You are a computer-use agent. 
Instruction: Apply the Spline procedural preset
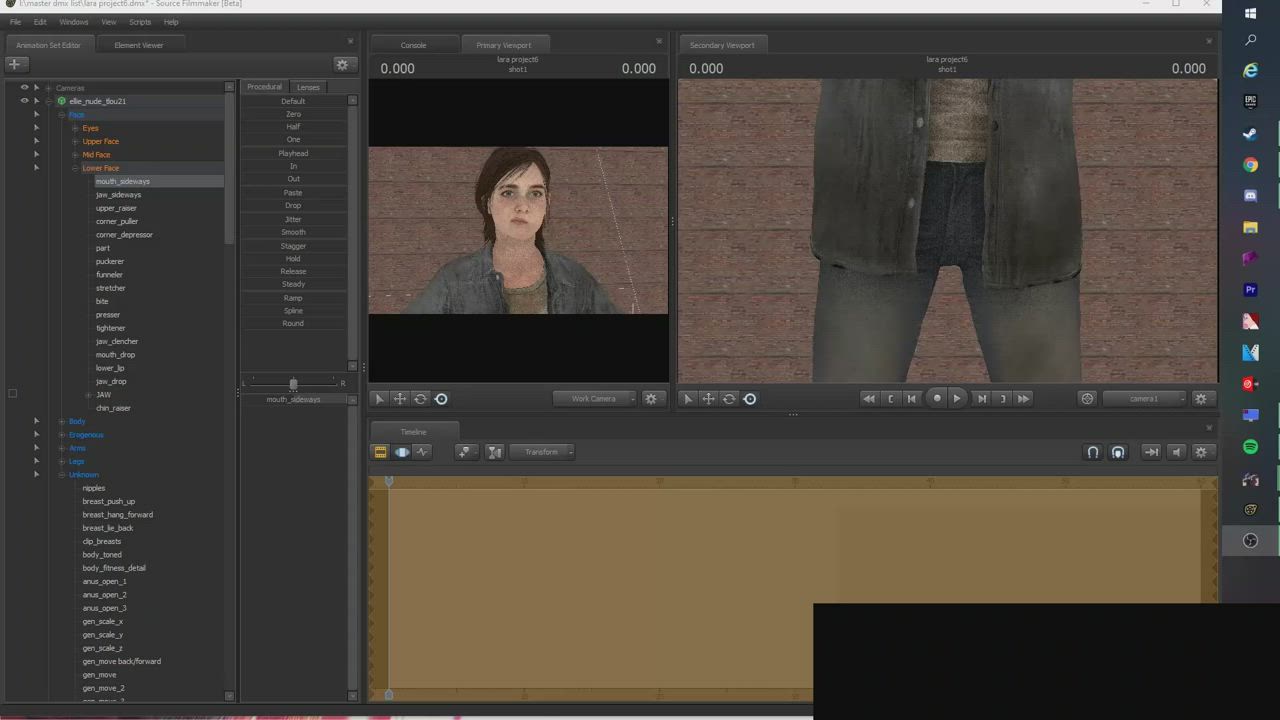293,311
